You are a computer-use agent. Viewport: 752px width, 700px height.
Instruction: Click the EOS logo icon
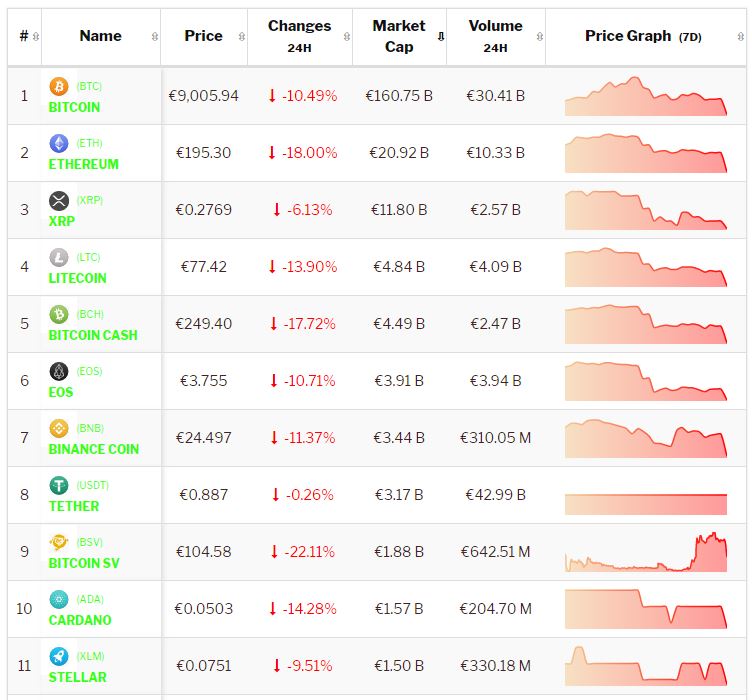tap(59, 372)
